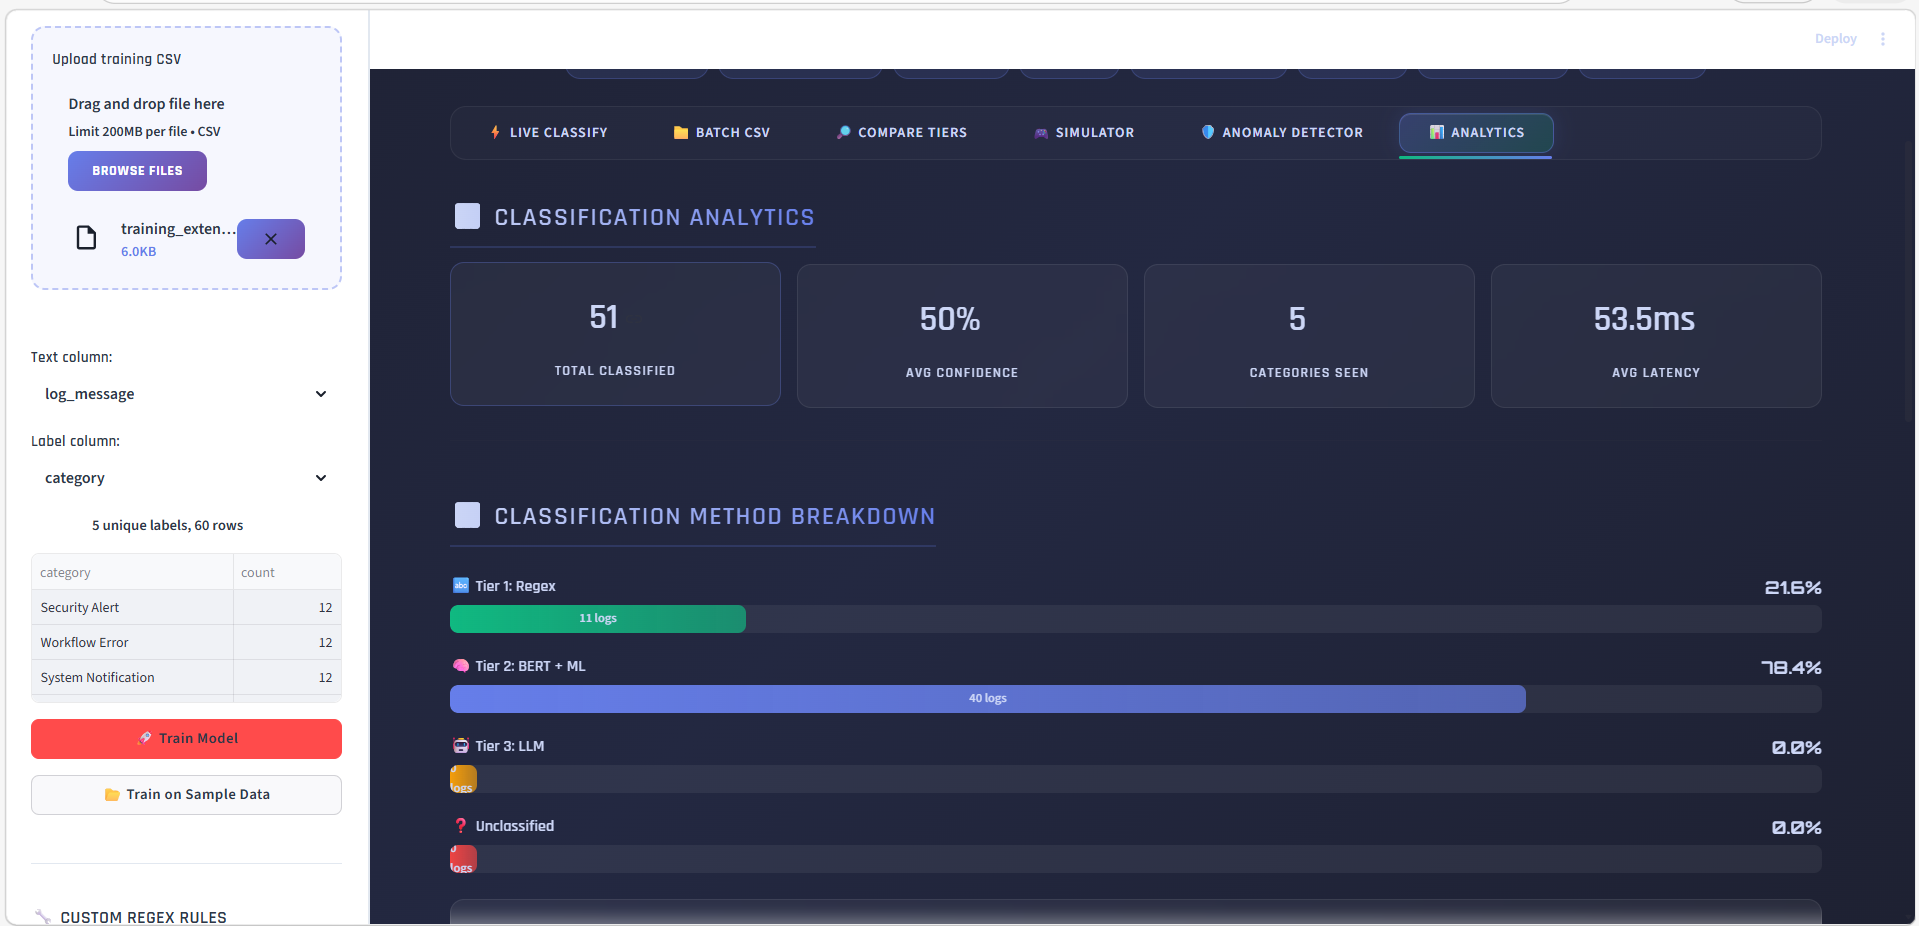The height and width of the screenshot is (926, 1919).
Task: Switch to the Batch CSV tab
Action: click(x=720, y=132)
